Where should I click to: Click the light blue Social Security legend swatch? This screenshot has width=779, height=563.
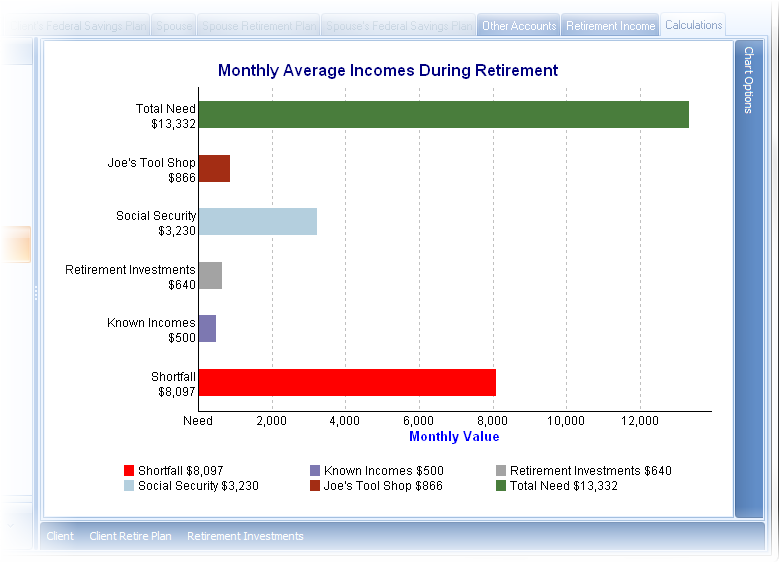coord(128,486)
